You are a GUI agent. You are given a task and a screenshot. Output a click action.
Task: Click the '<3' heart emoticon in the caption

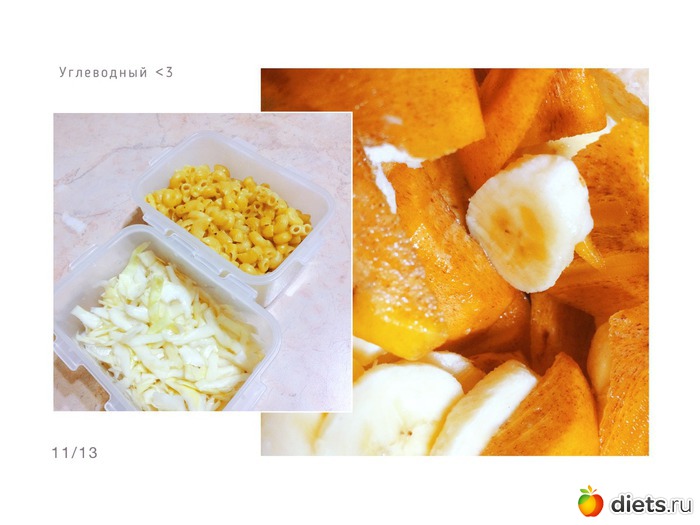164,72
